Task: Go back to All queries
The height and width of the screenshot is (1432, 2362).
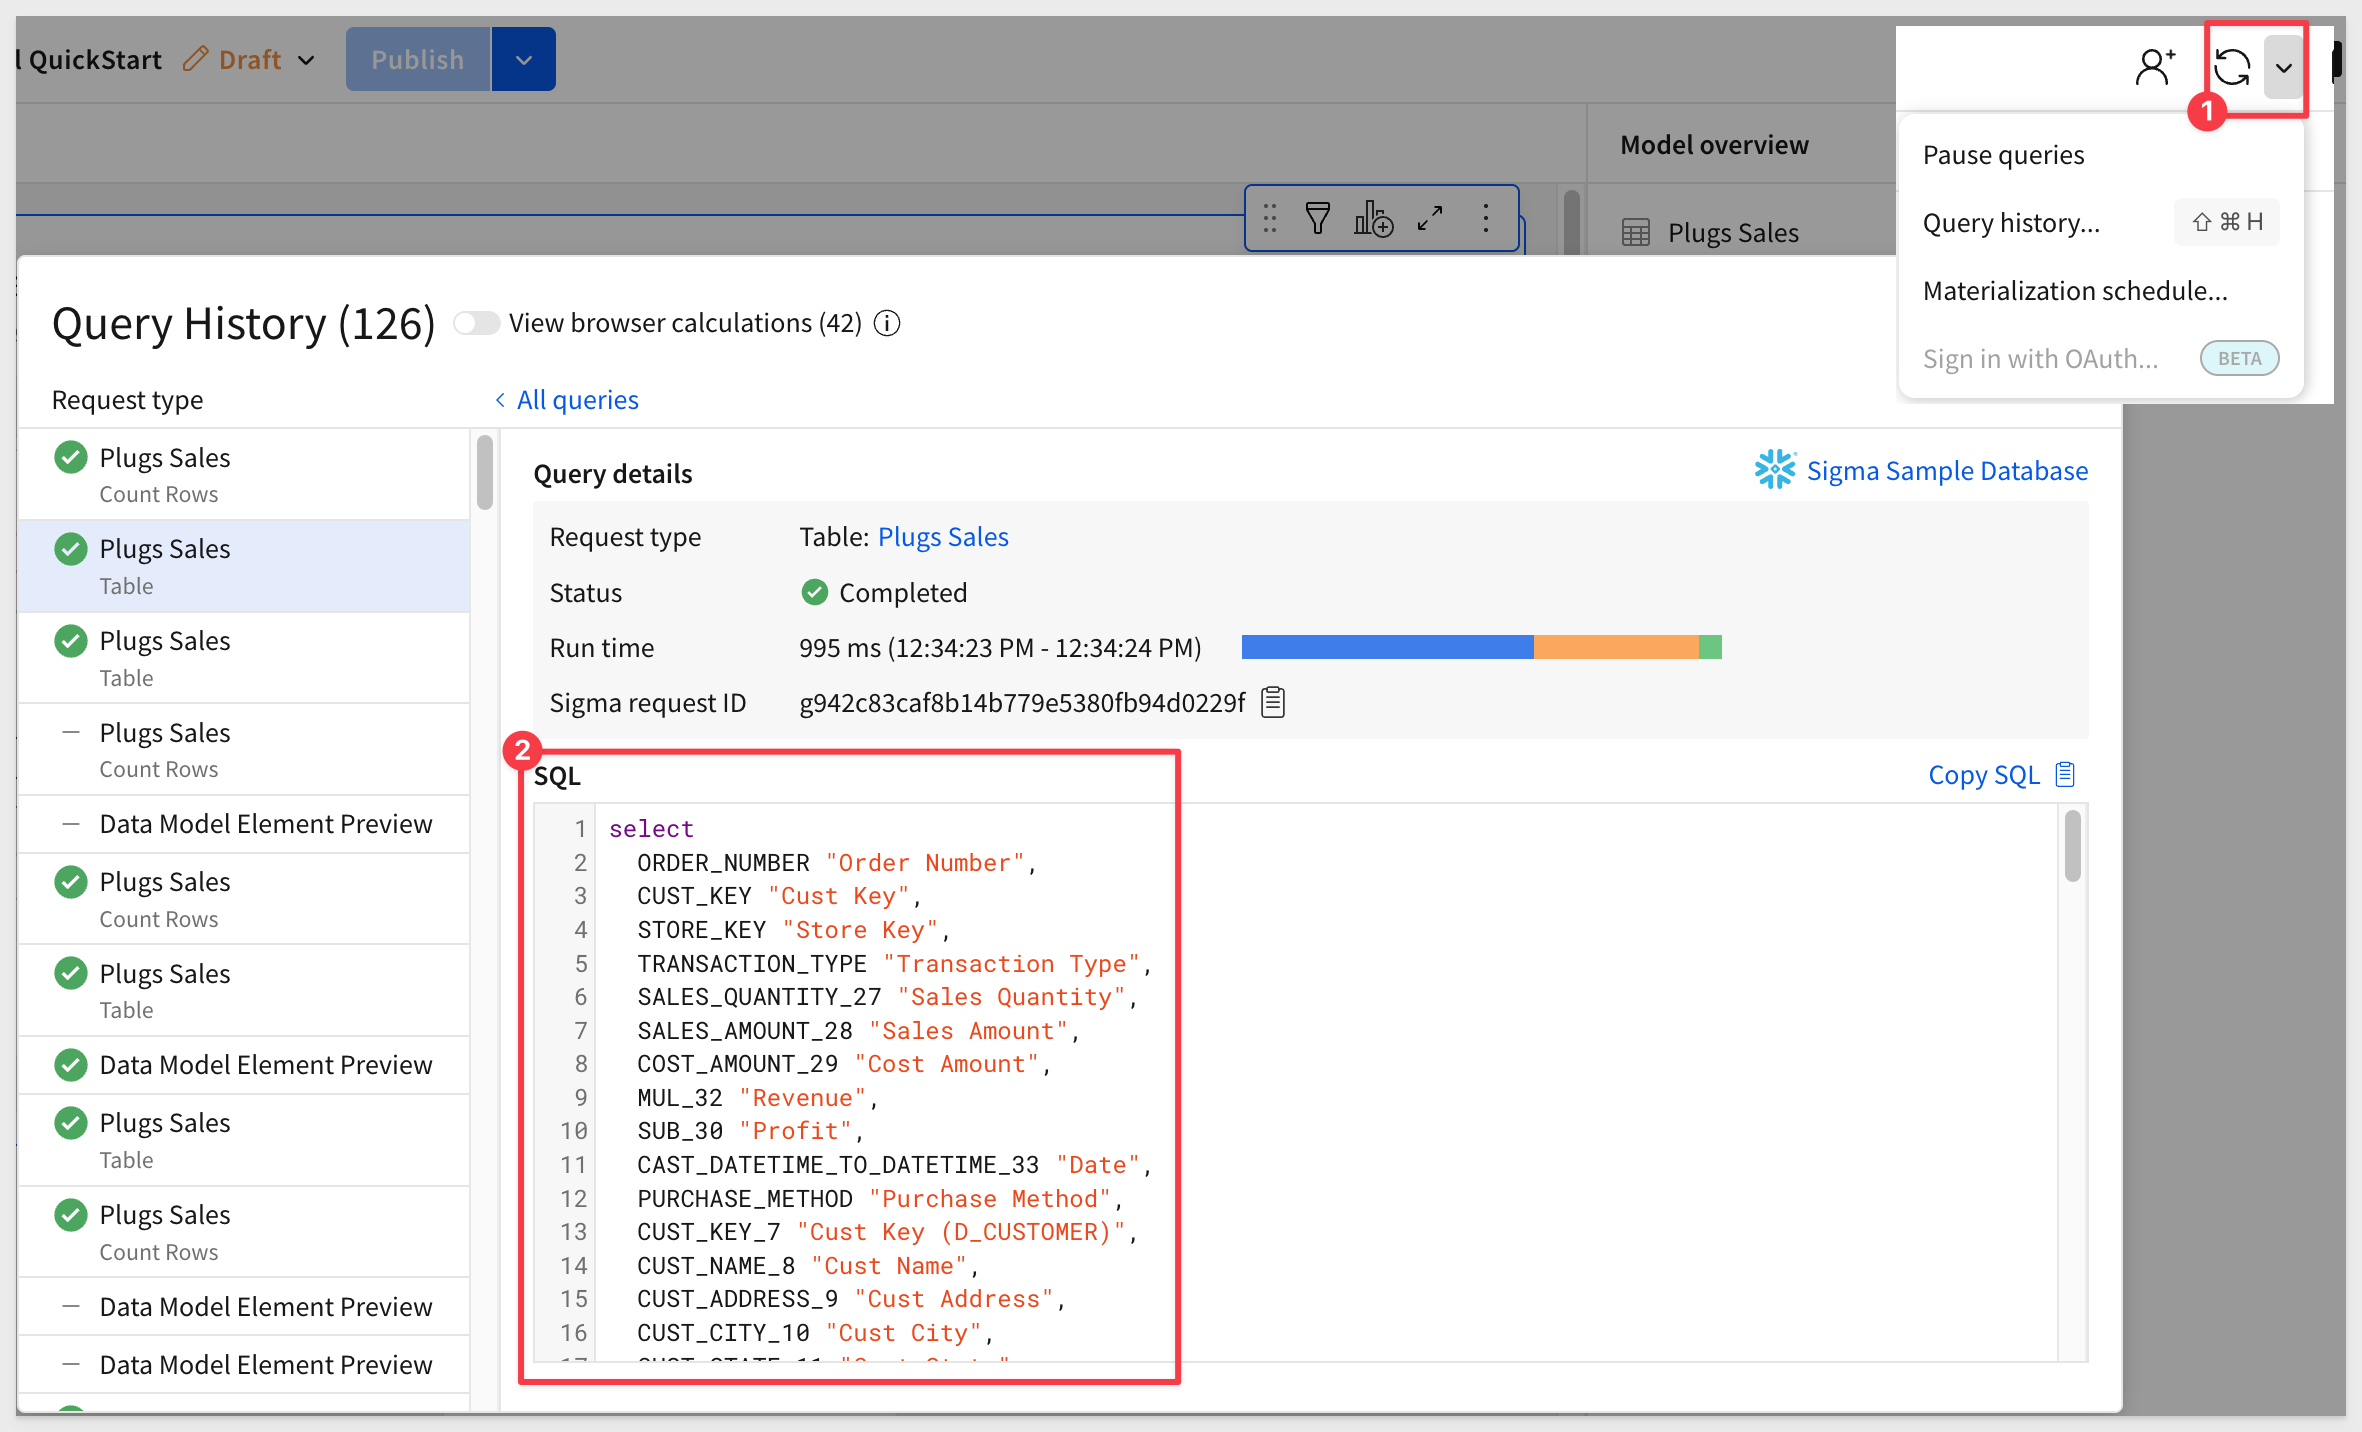Action: pos(567,400)
